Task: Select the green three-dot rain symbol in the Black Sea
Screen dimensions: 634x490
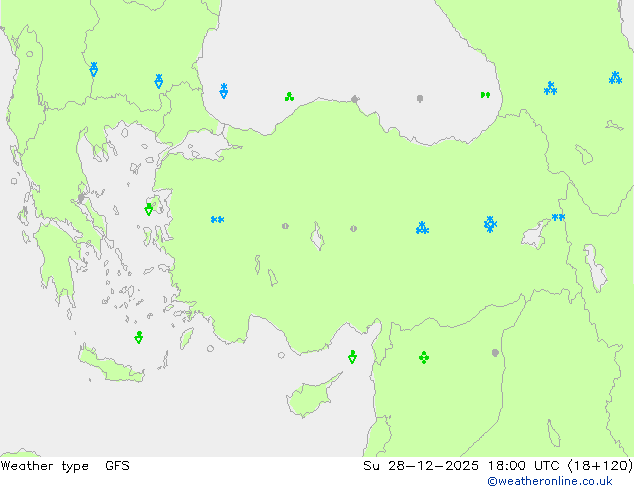Action: [x=289, y=97]
